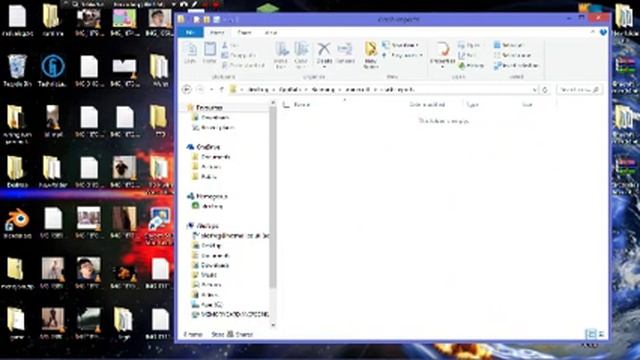Click inside the Search box
Viewport: 640px width, 360px height.
pos(579,89)
